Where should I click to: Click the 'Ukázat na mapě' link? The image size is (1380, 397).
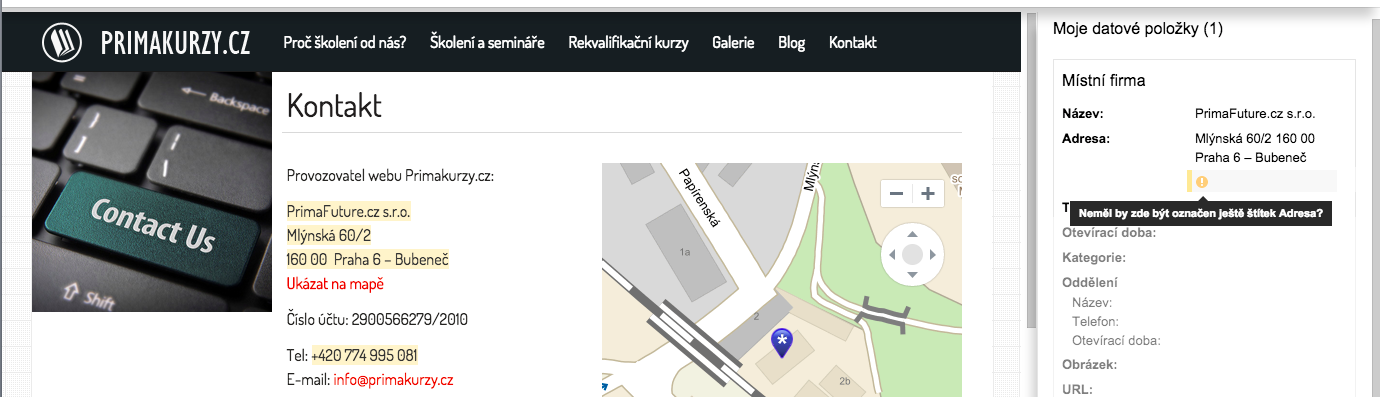point(335,284)
